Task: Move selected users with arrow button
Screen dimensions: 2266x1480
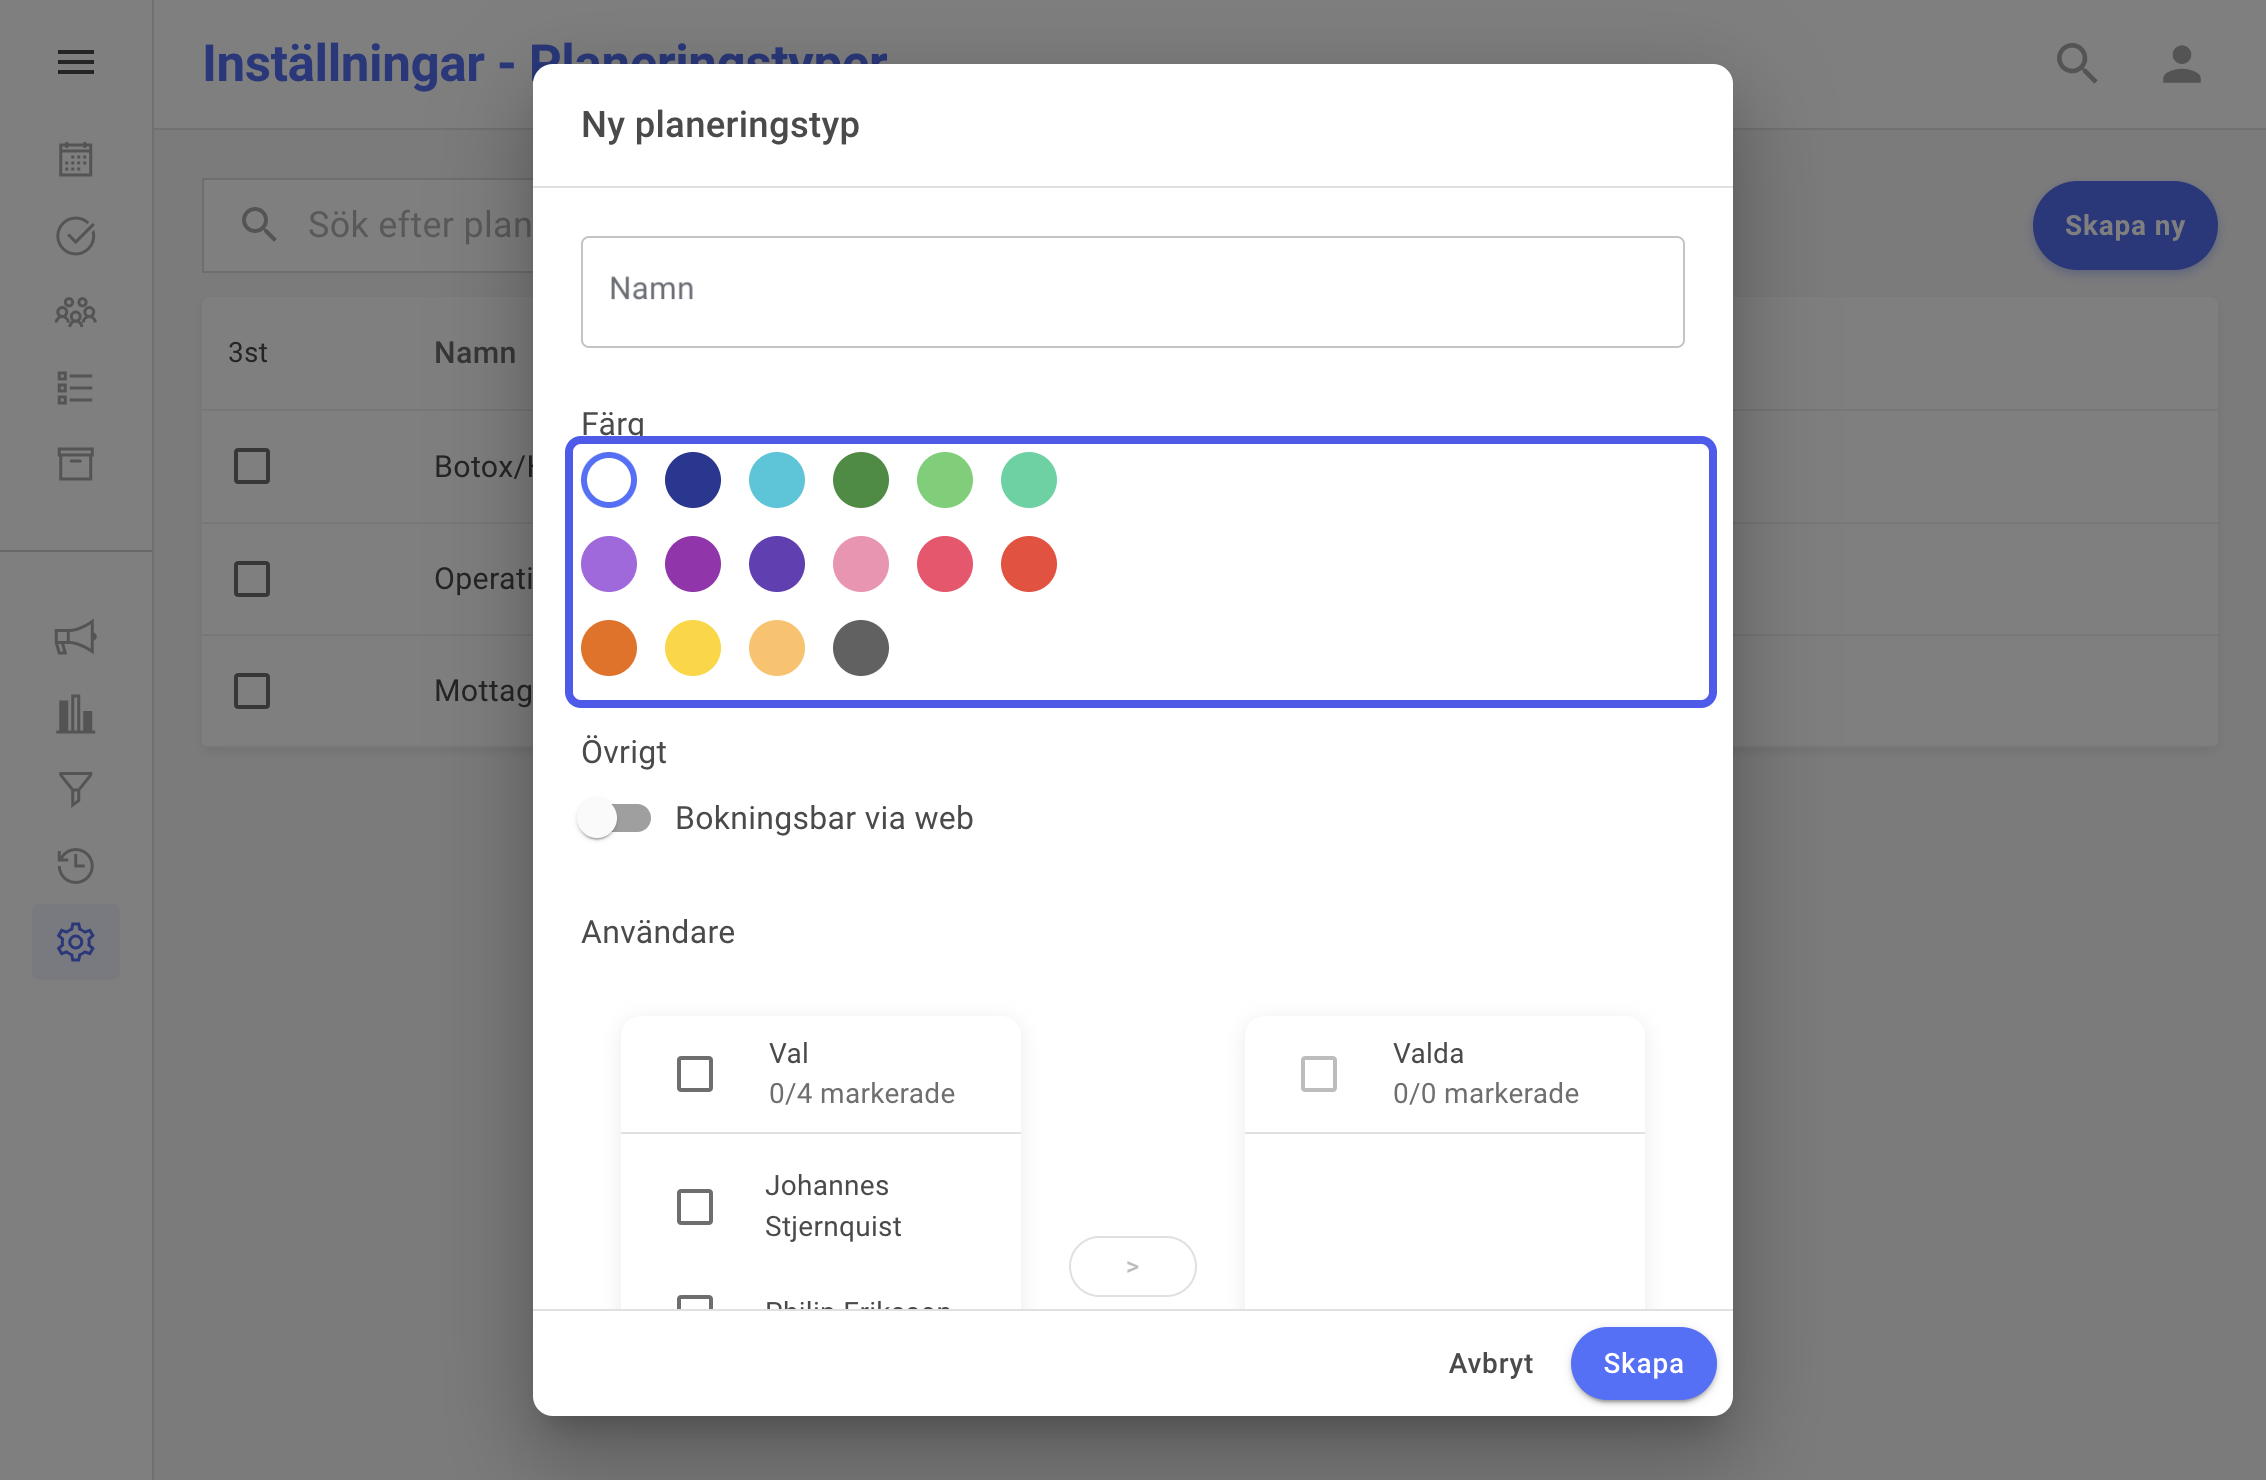Action: tap(1132, 1266)
